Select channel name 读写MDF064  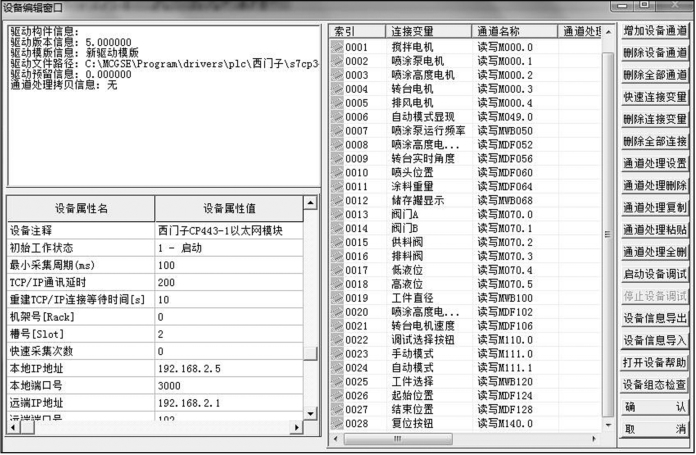point(505,186)
